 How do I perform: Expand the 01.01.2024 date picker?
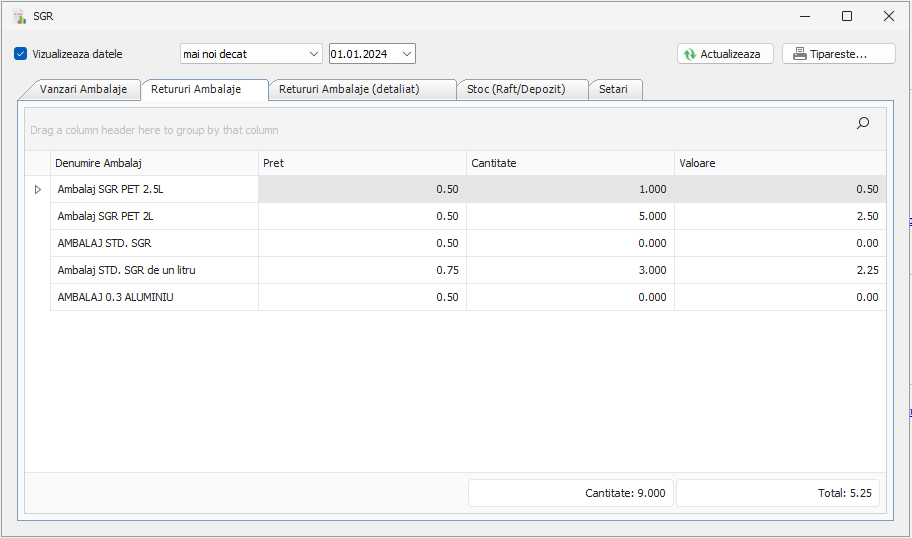tap(406, 54)
